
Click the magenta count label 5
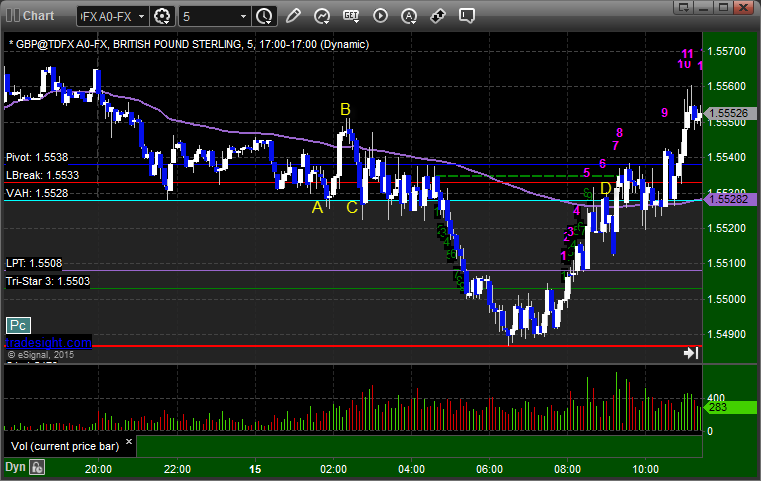coord(586,173)
